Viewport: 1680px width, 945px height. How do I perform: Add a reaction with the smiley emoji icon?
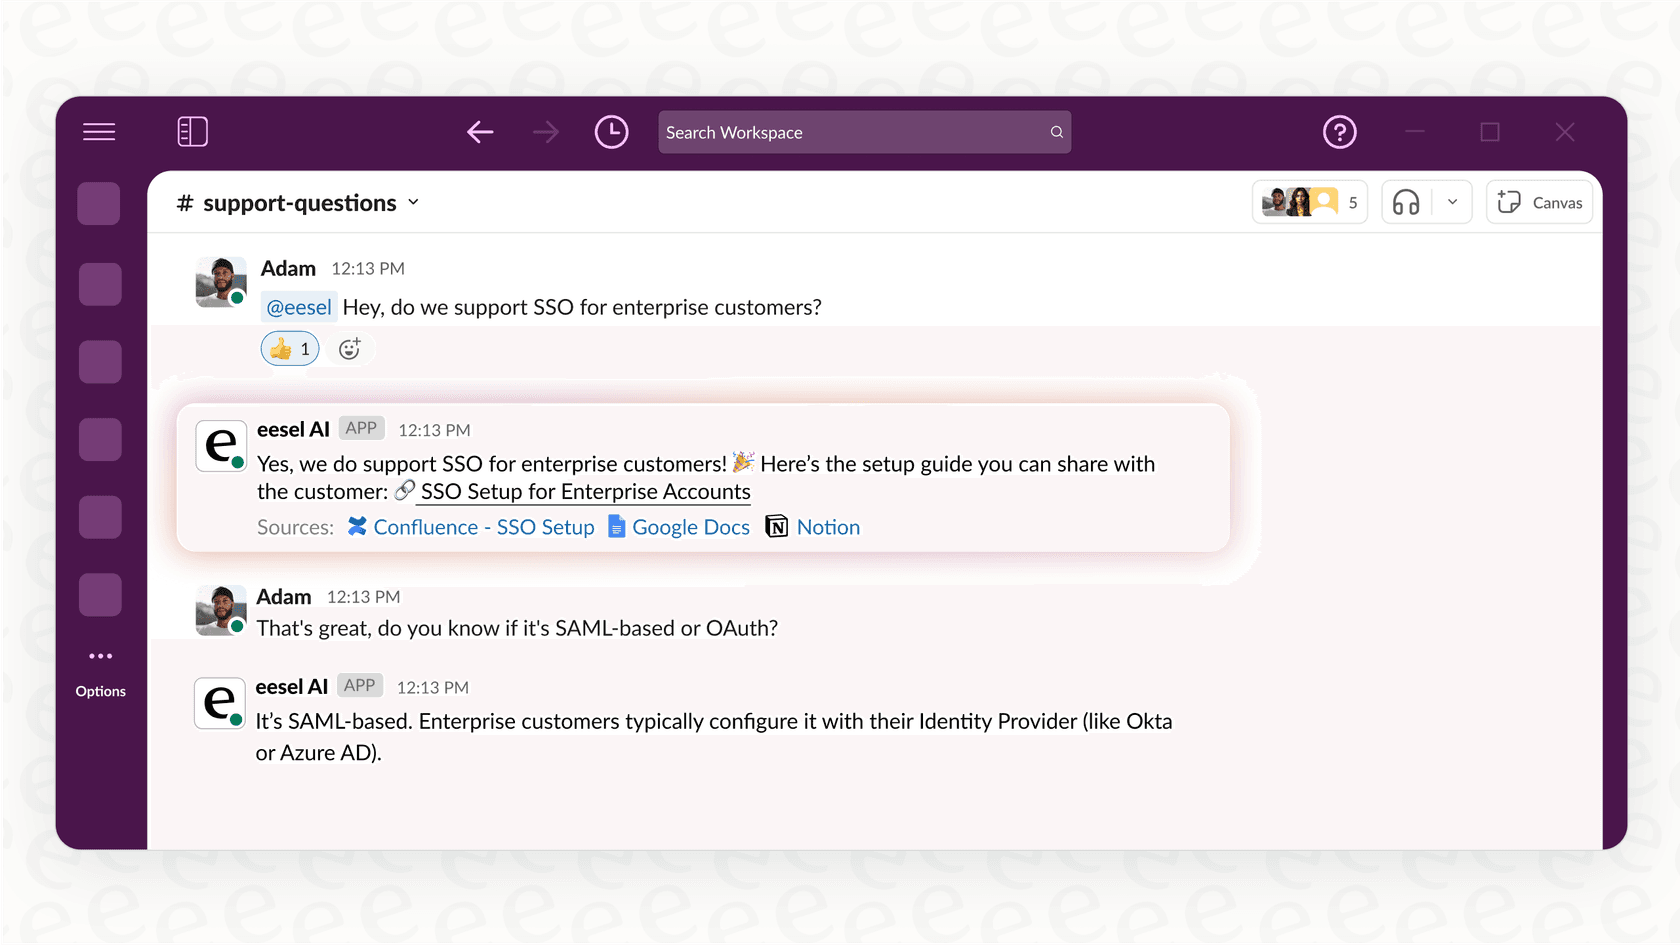tap(349, 348)
